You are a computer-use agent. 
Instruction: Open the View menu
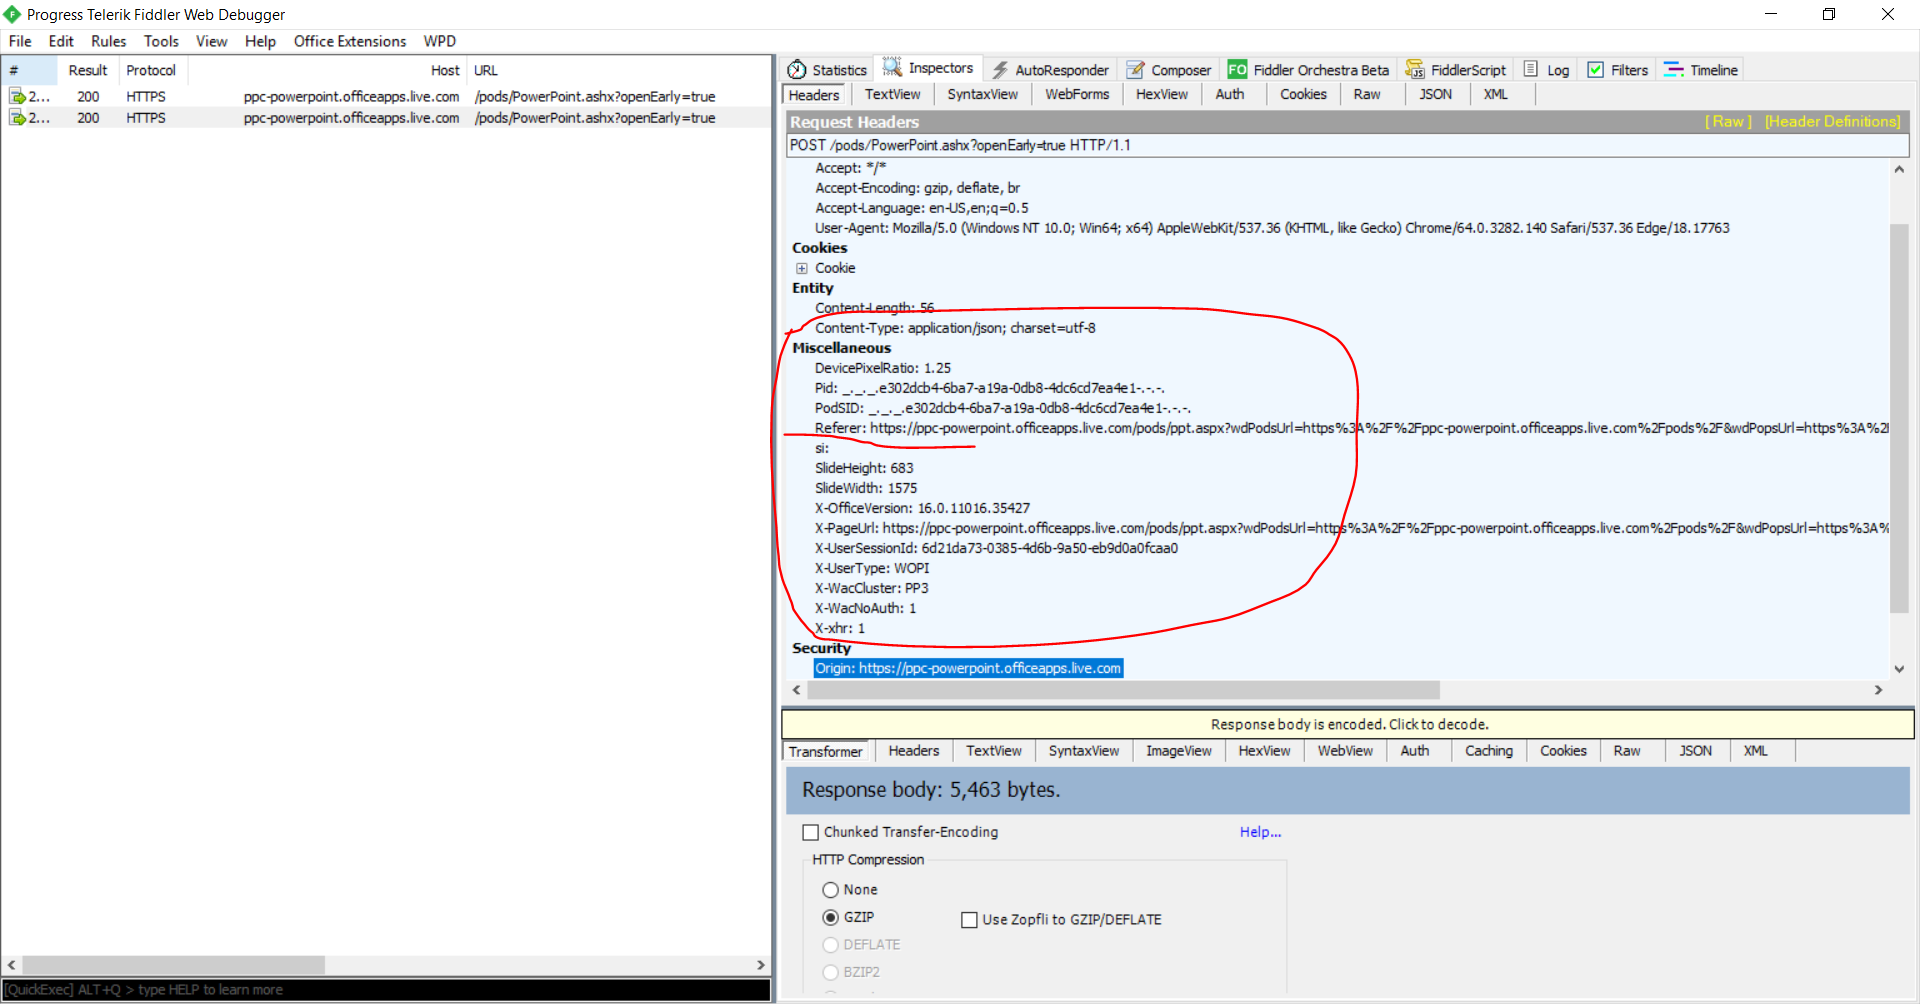pyautogui.click(x=211, y=41)
